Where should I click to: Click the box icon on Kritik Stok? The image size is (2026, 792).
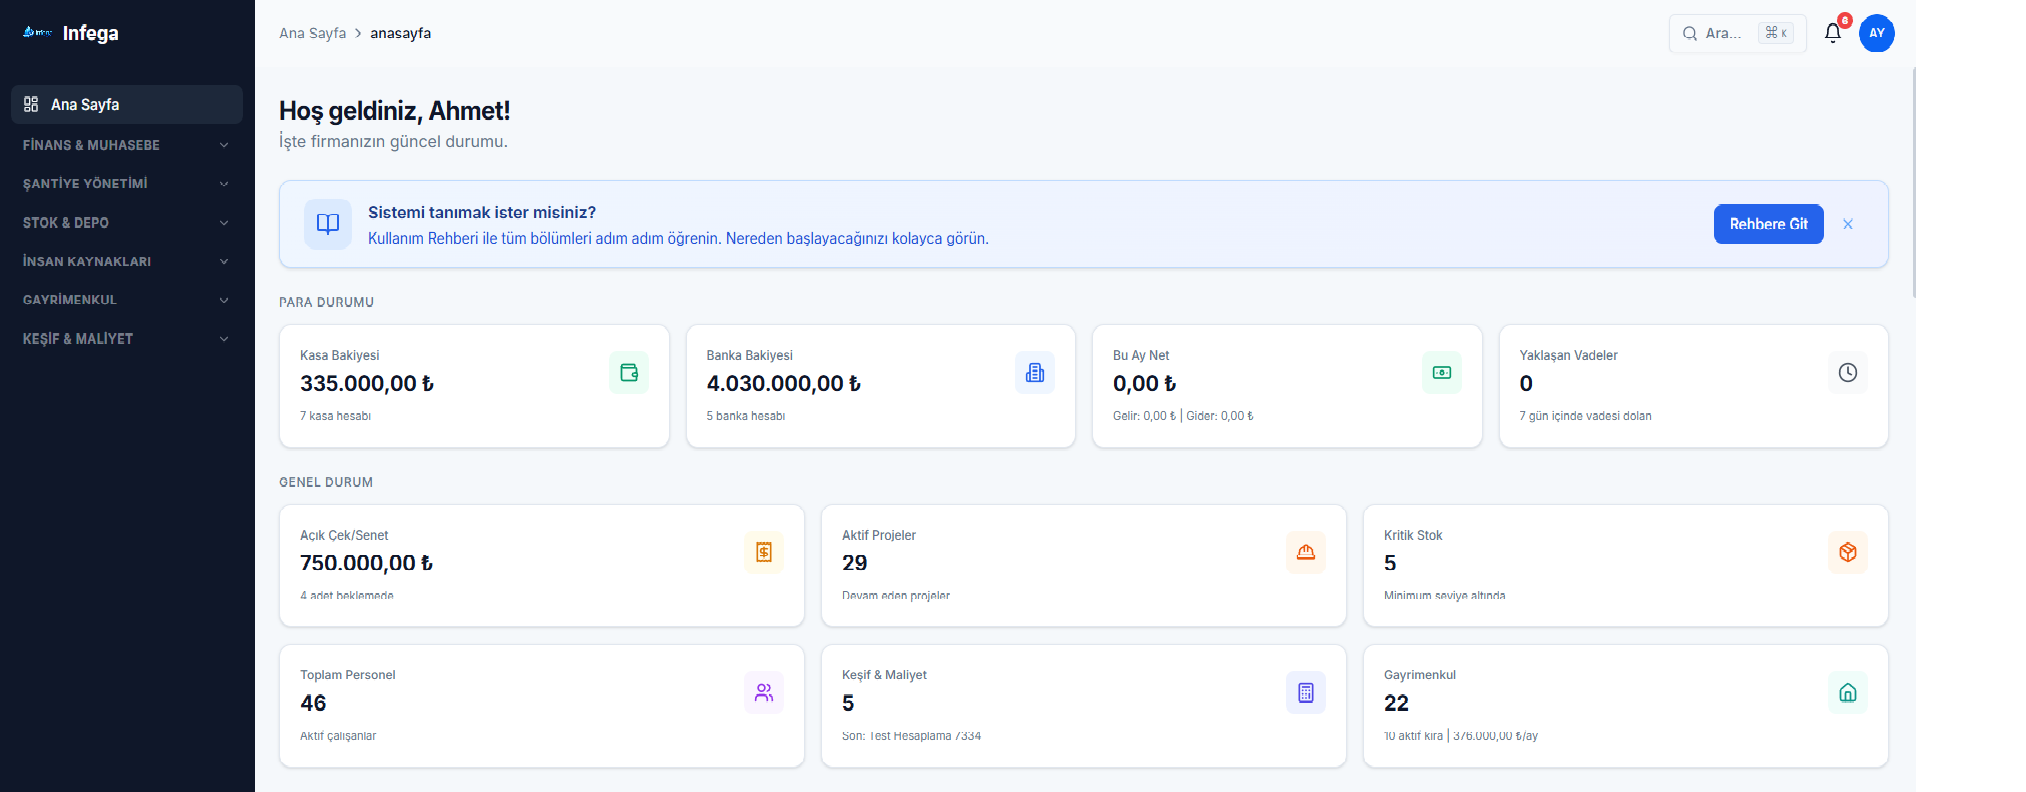click(1847, 553)
